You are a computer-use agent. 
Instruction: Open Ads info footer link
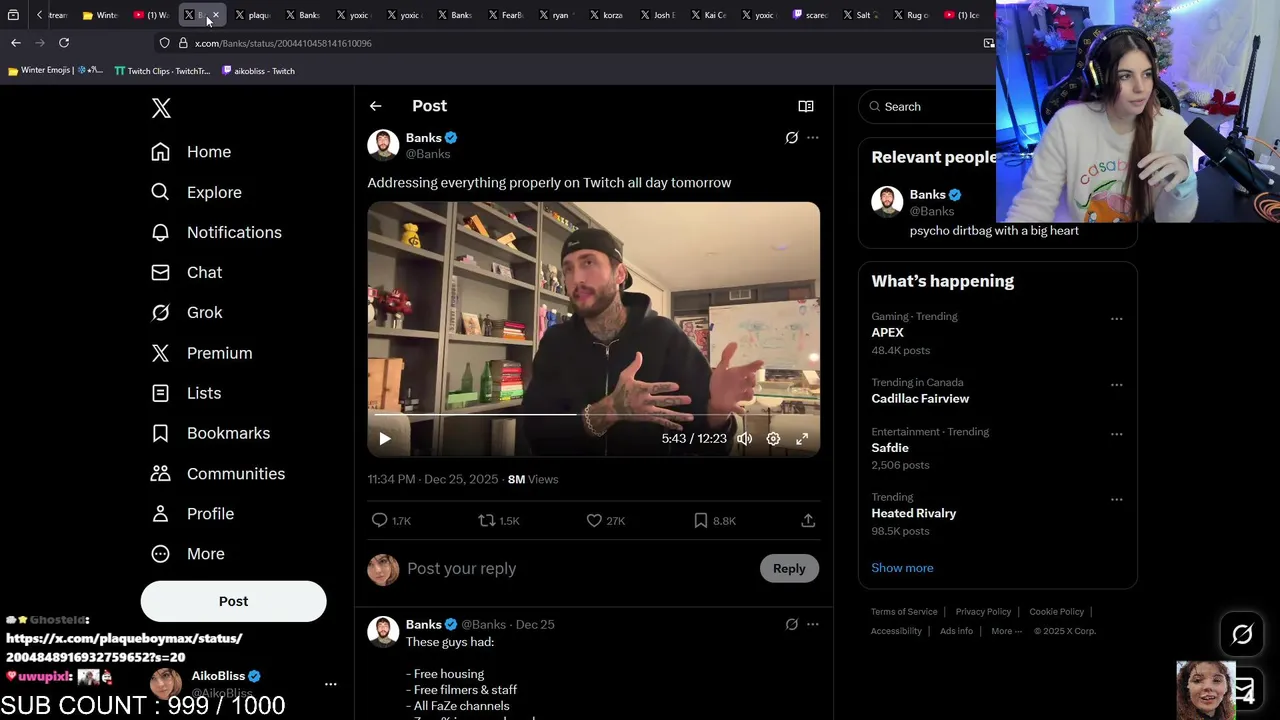(956, 631)
